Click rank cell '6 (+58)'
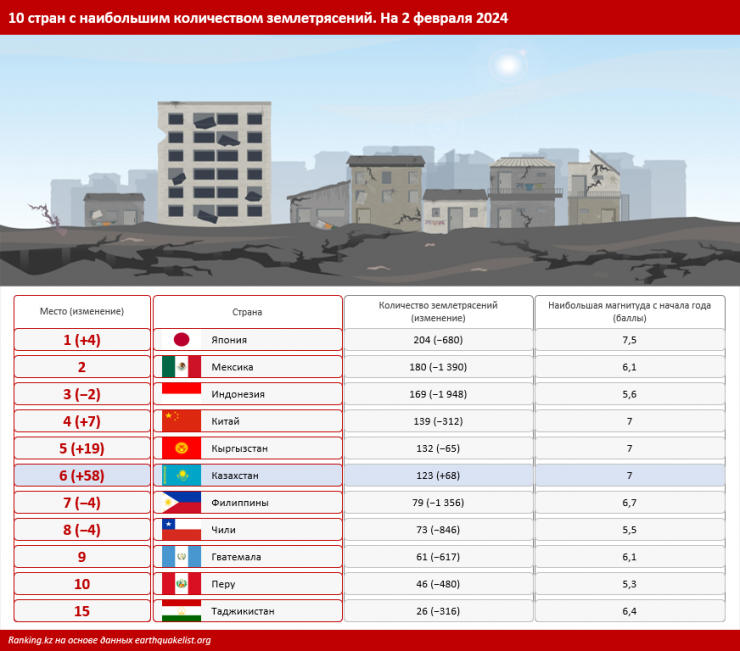 coord(82,475)
